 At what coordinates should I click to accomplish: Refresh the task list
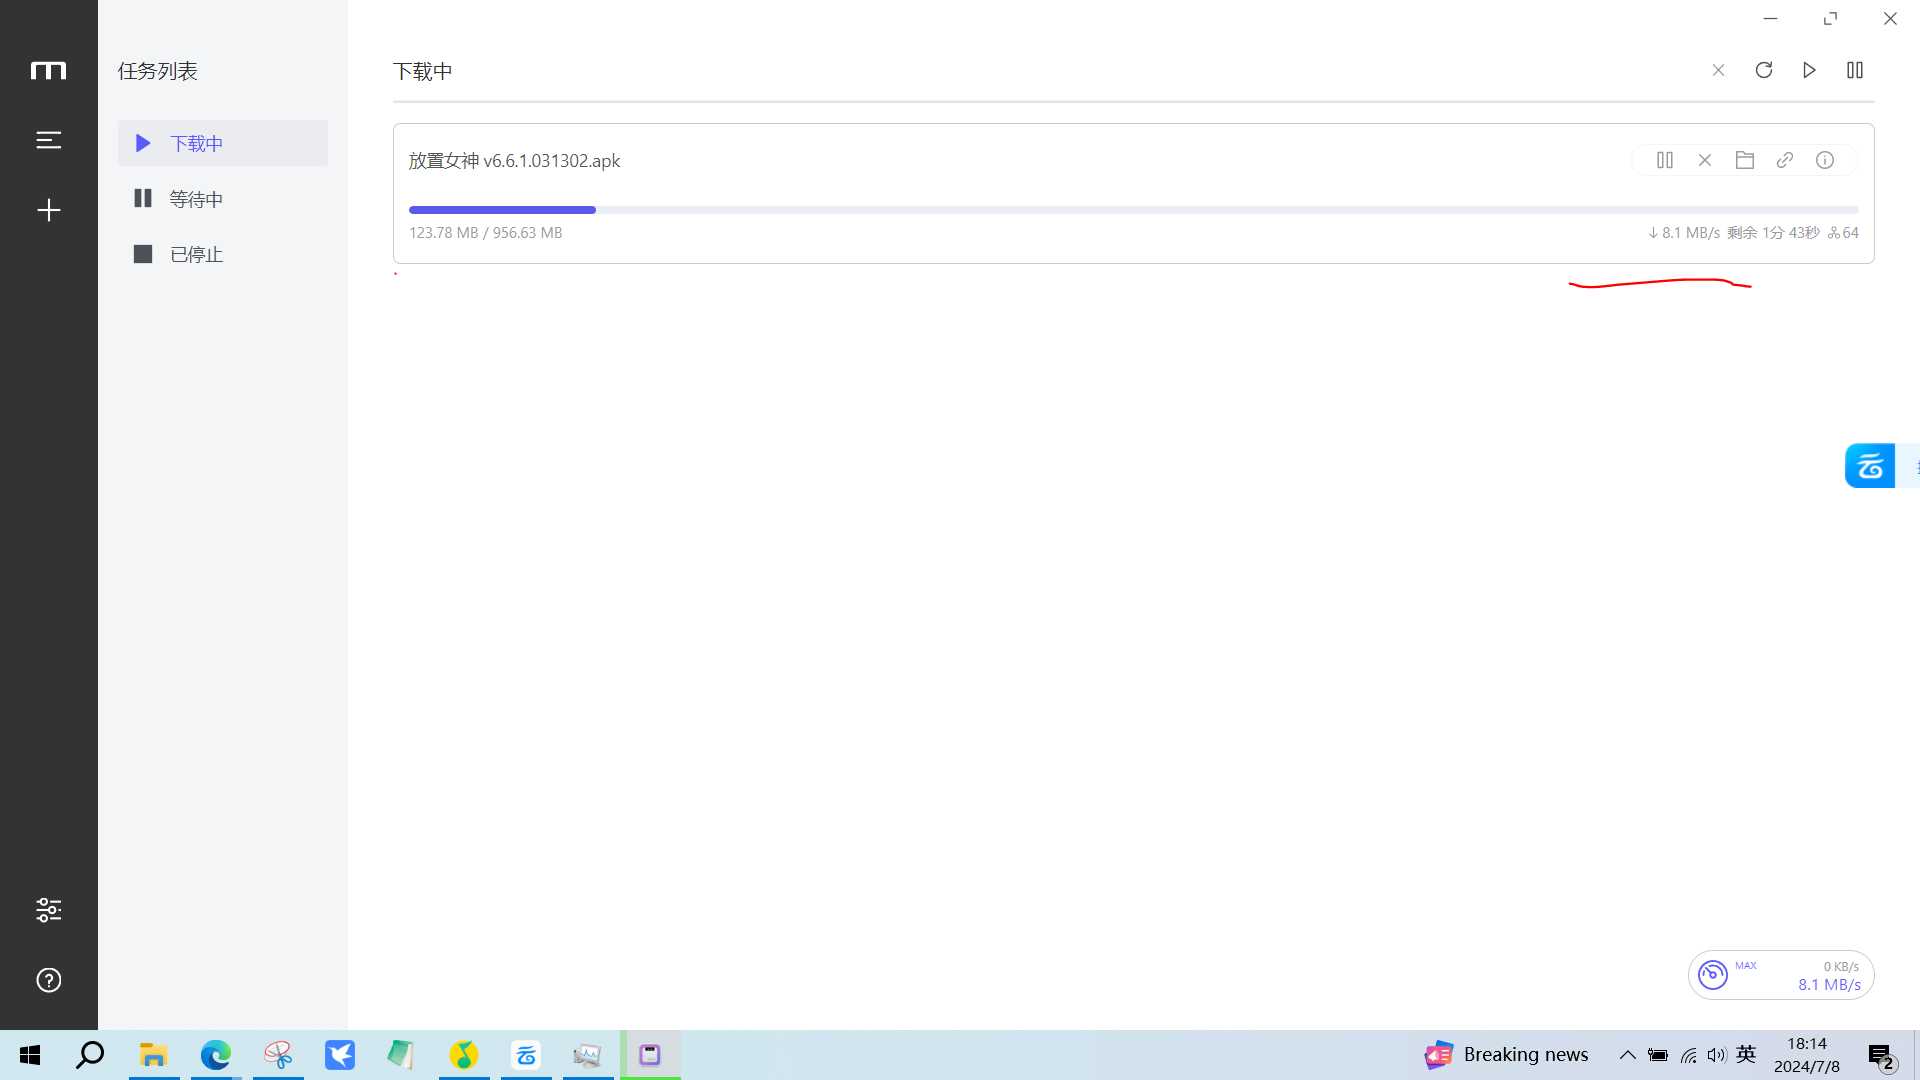click(x=1764, y=70)
